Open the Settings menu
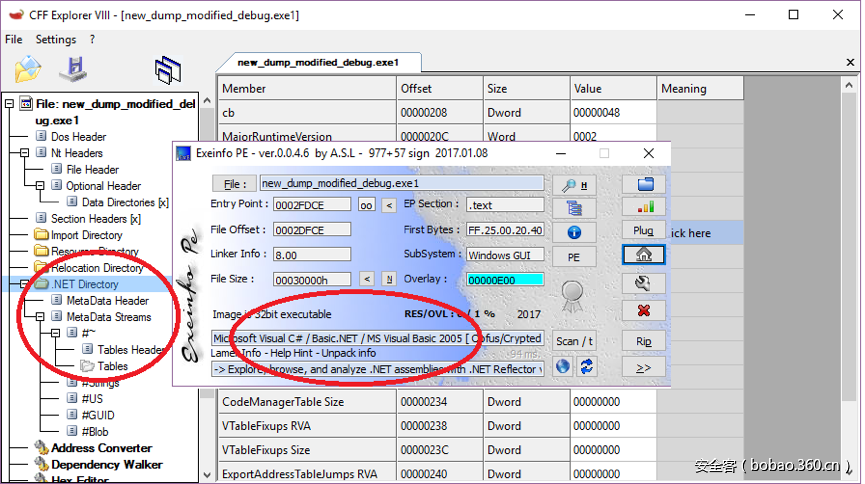This screenshot has width=865, height=484. click(x=56, y=39)
